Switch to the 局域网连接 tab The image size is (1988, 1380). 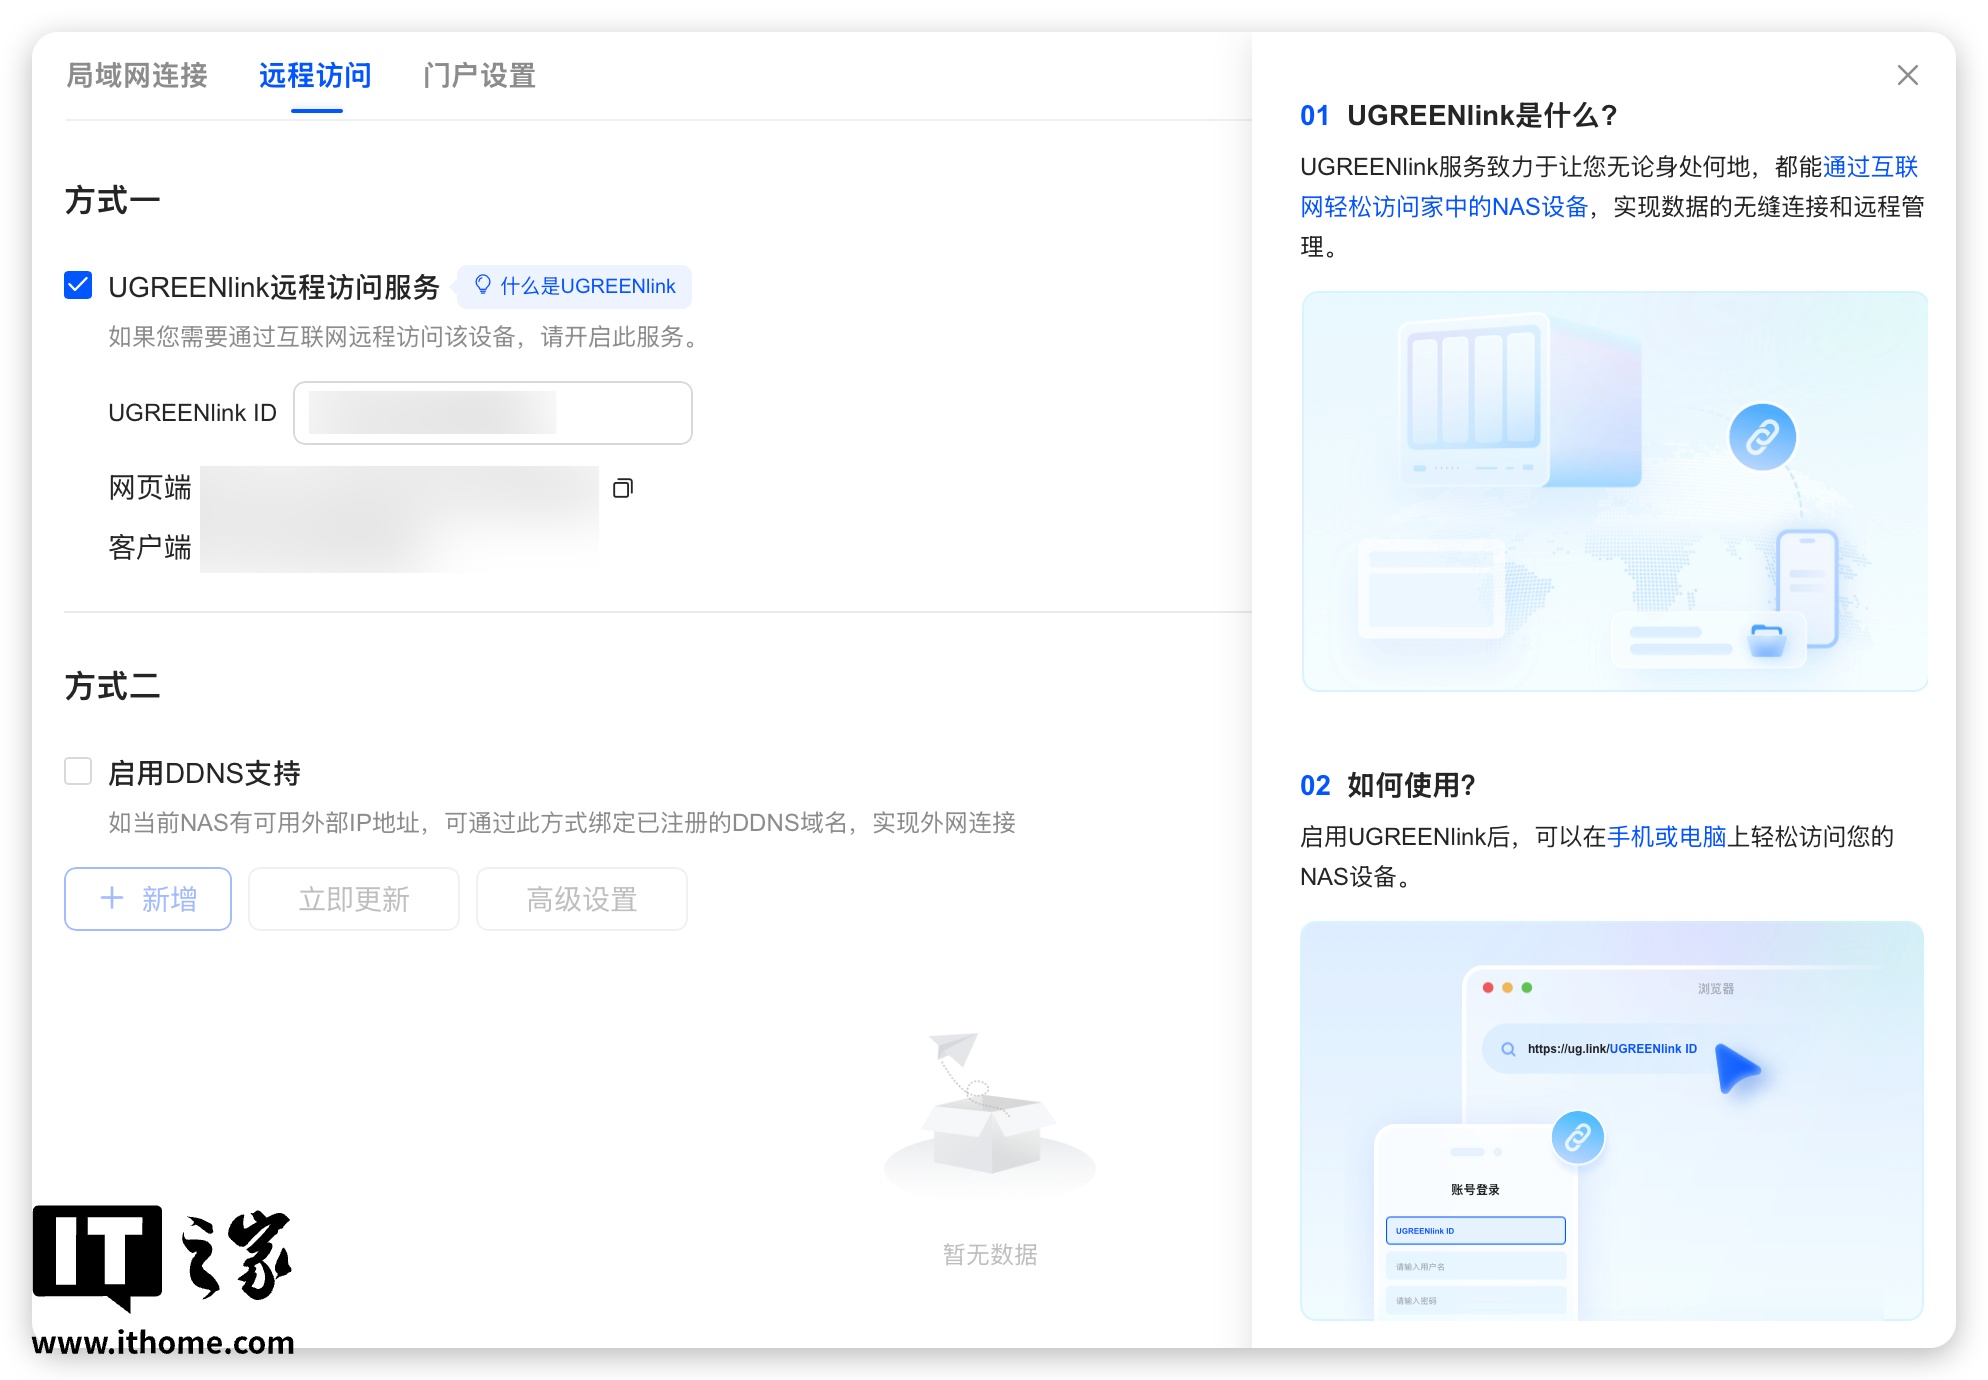pyautogui.click(x=137, y=75)
